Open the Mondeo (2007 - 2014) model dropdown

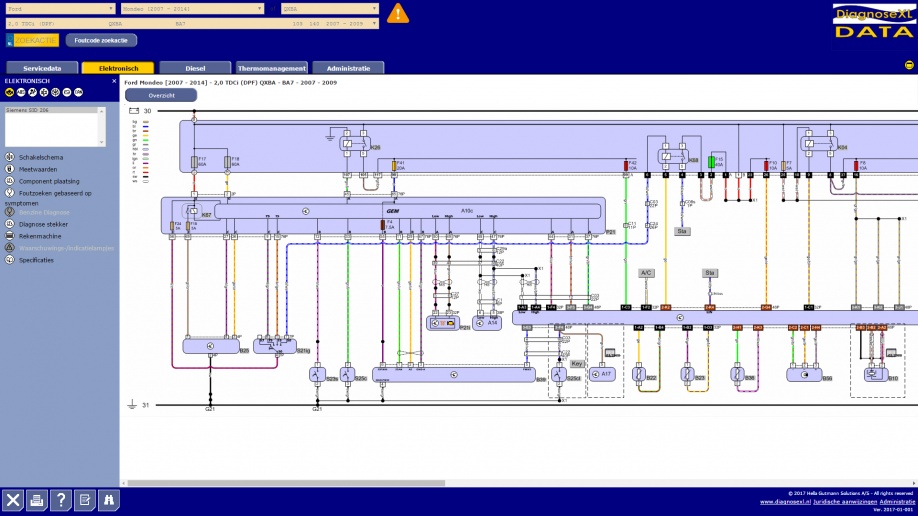tap(193, 8)
